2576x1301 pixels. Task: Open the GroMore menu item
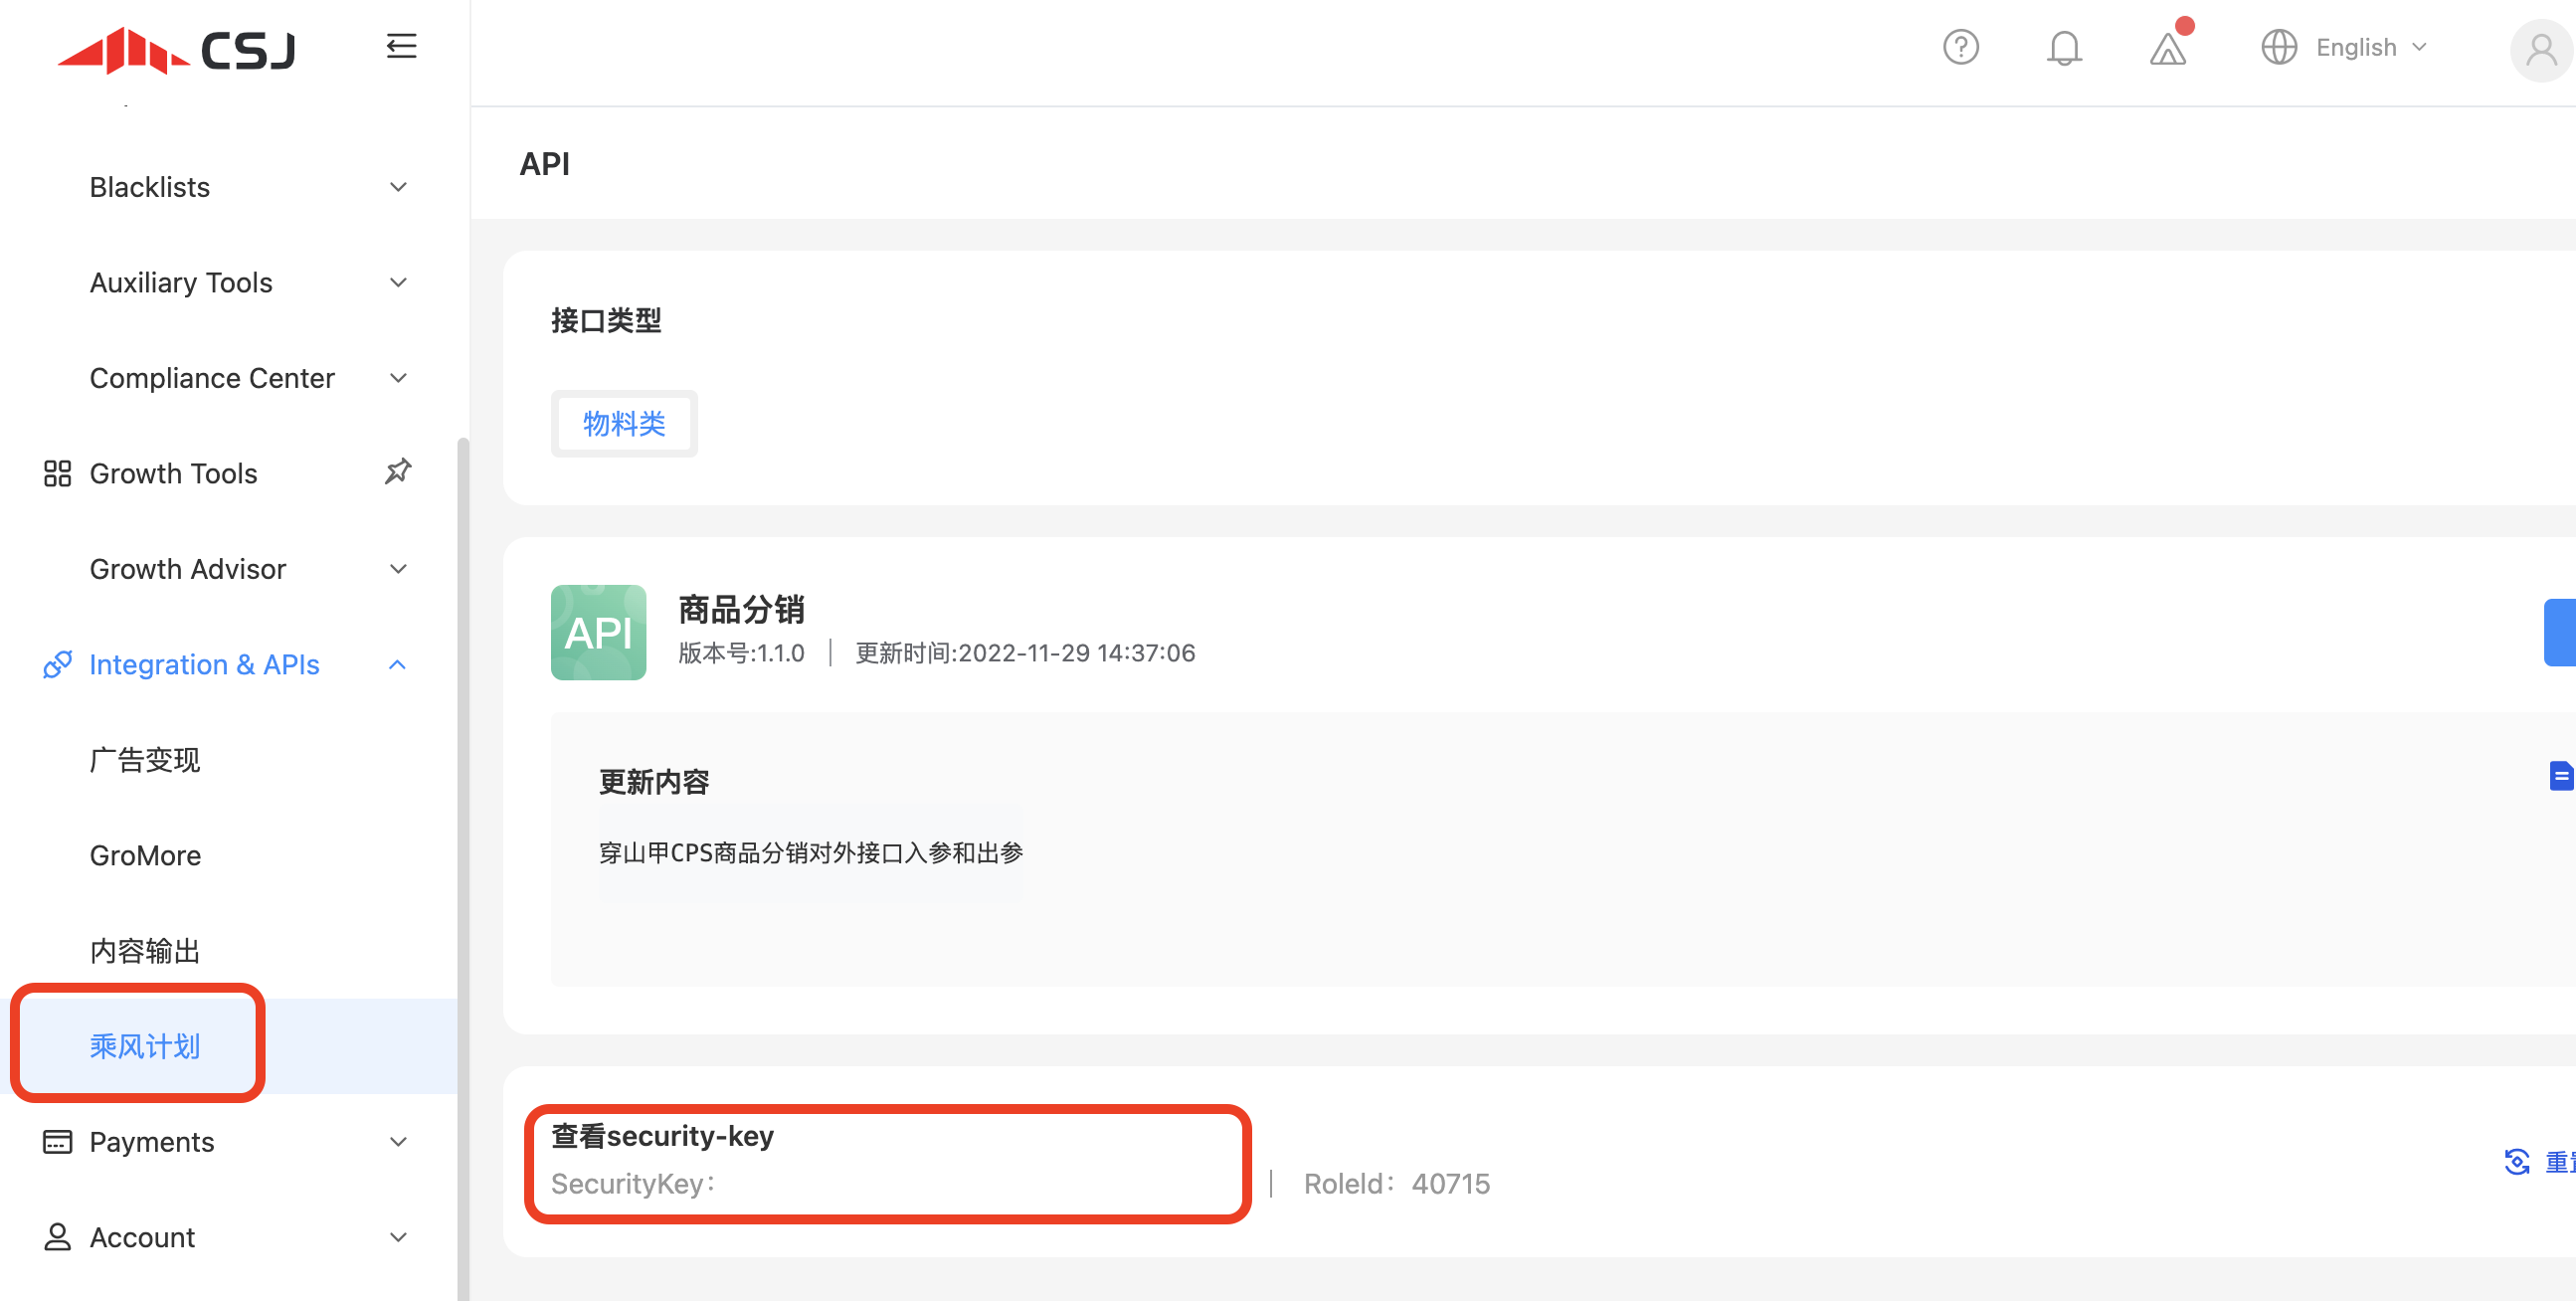[145, 855]
